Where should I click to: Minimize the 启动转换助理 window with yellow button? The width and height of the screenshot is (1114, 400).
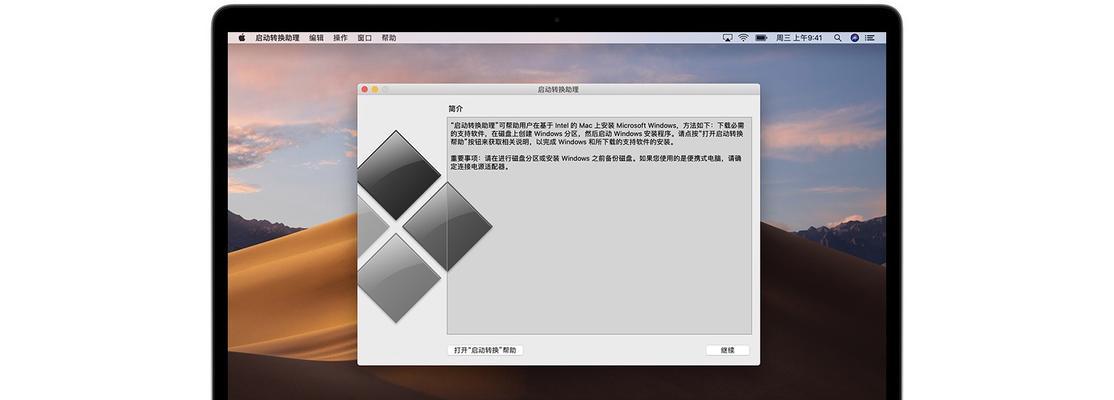point(375,90)
